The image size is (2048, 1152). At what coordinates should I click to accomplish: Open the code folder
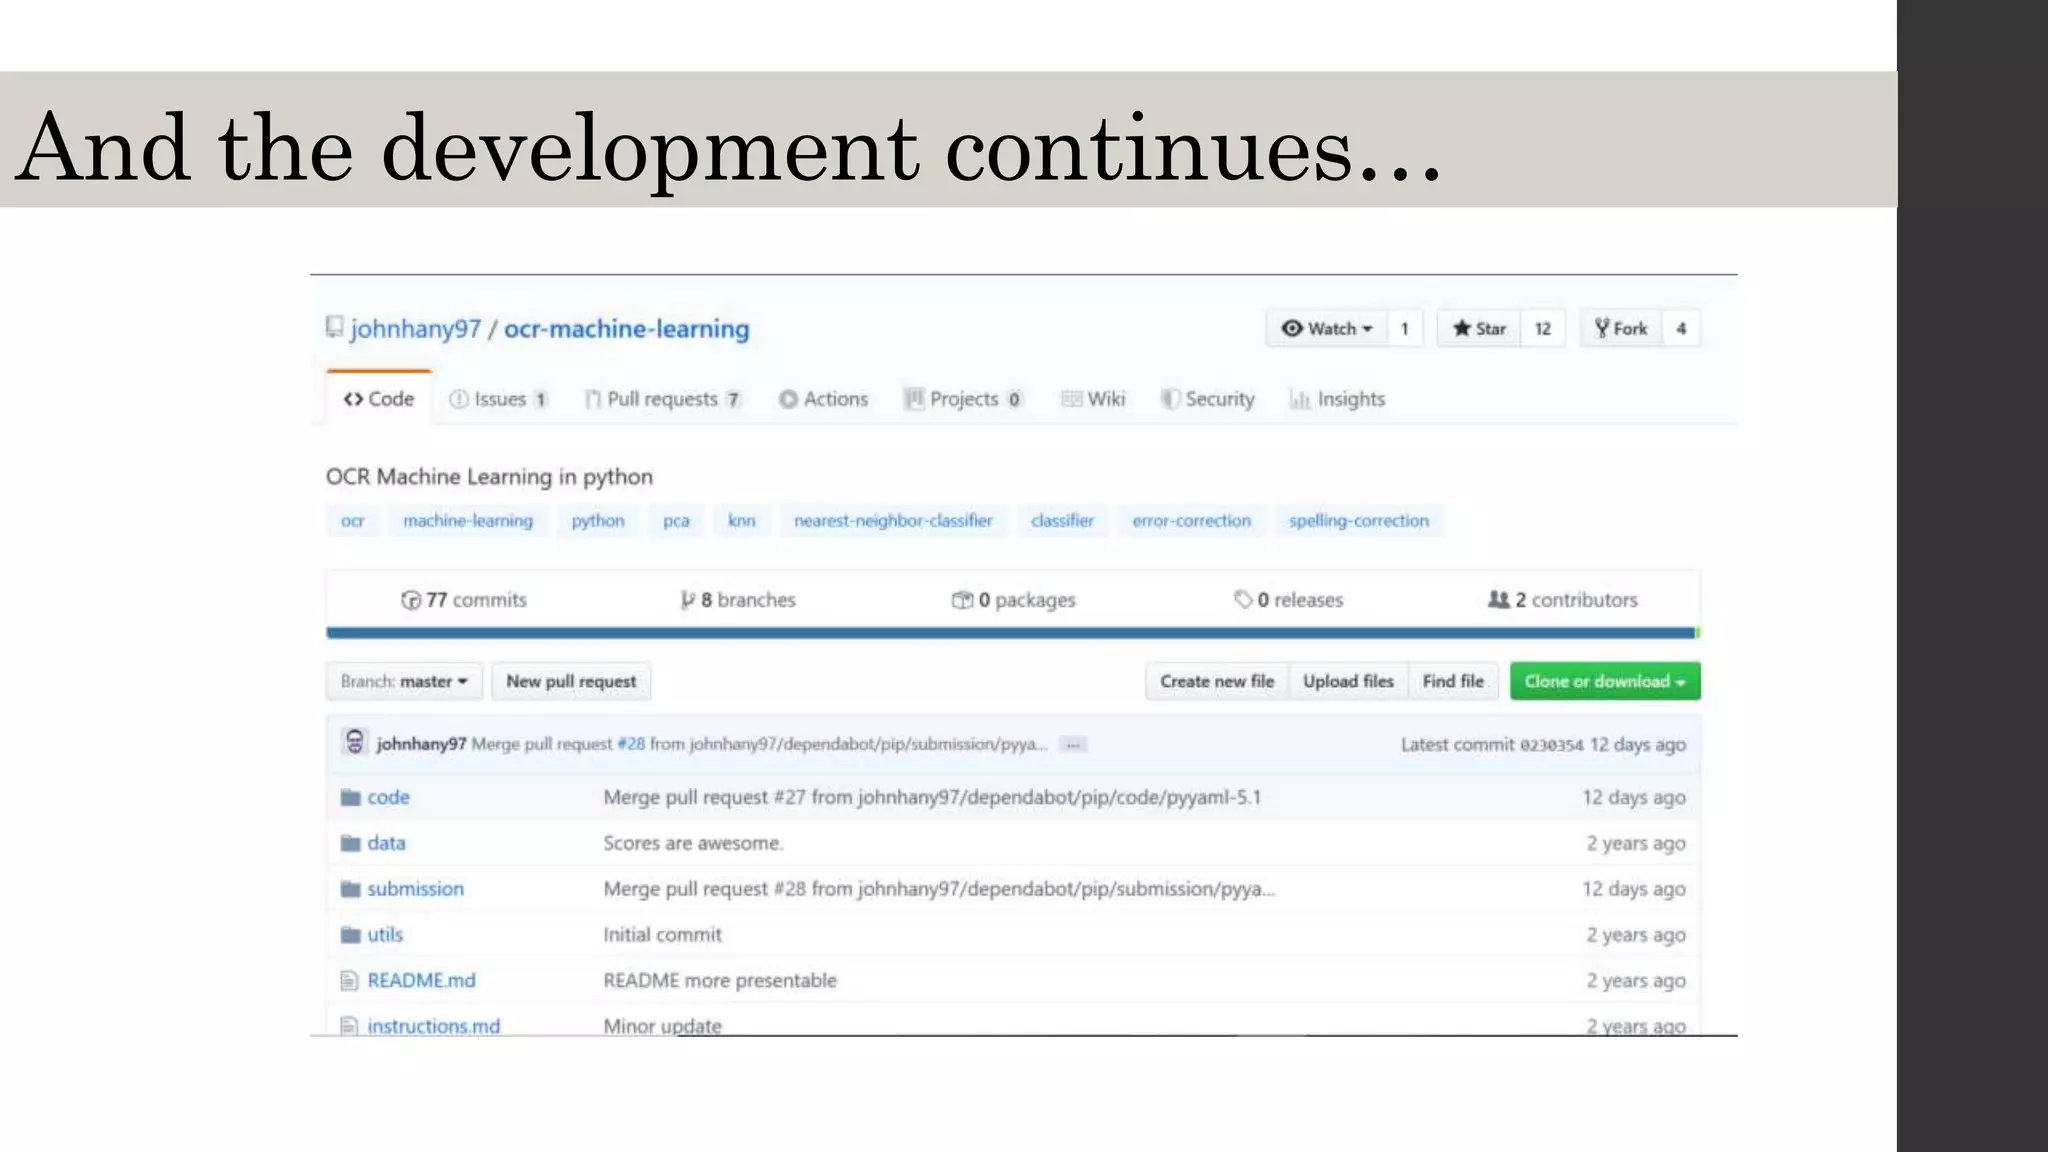click(x=388, y=797)
